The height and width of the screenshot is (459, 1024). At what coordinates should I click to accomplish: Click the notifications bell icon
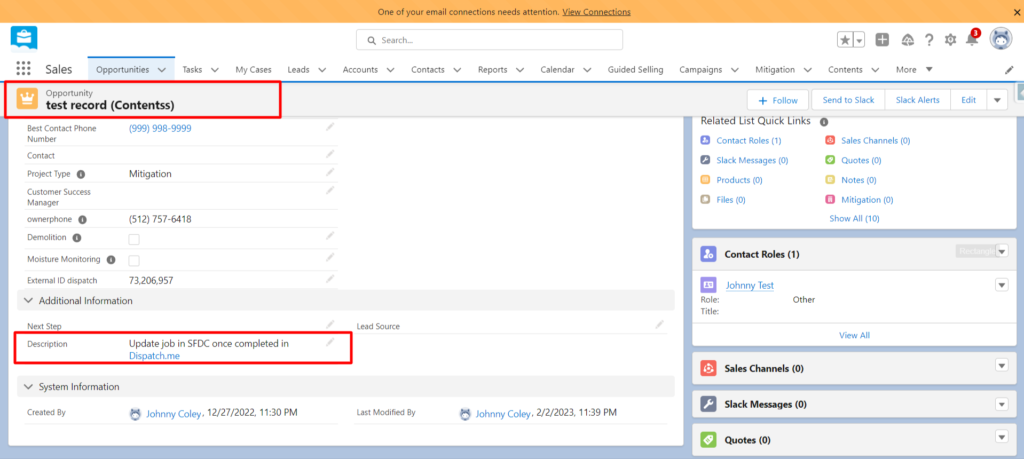point(972,39)
